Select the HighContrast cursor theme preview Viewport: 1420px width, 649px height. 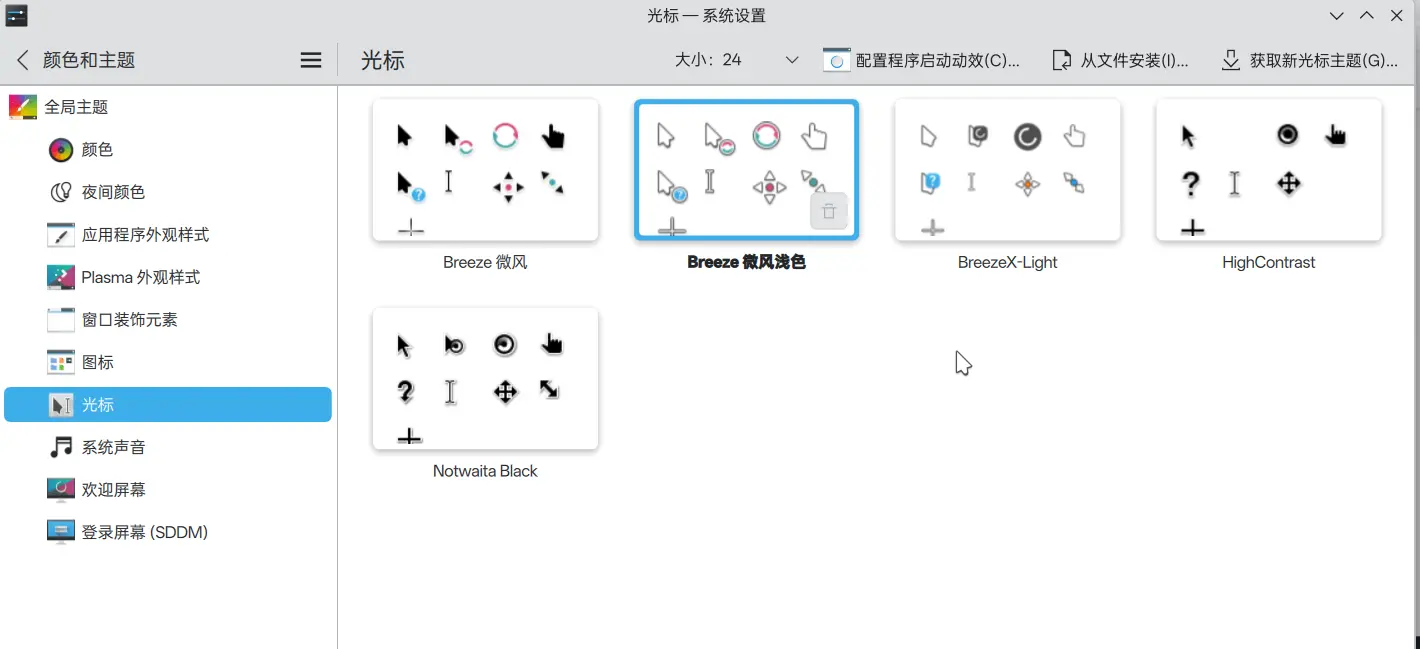pyautogui.click(x=1269, y=170)
